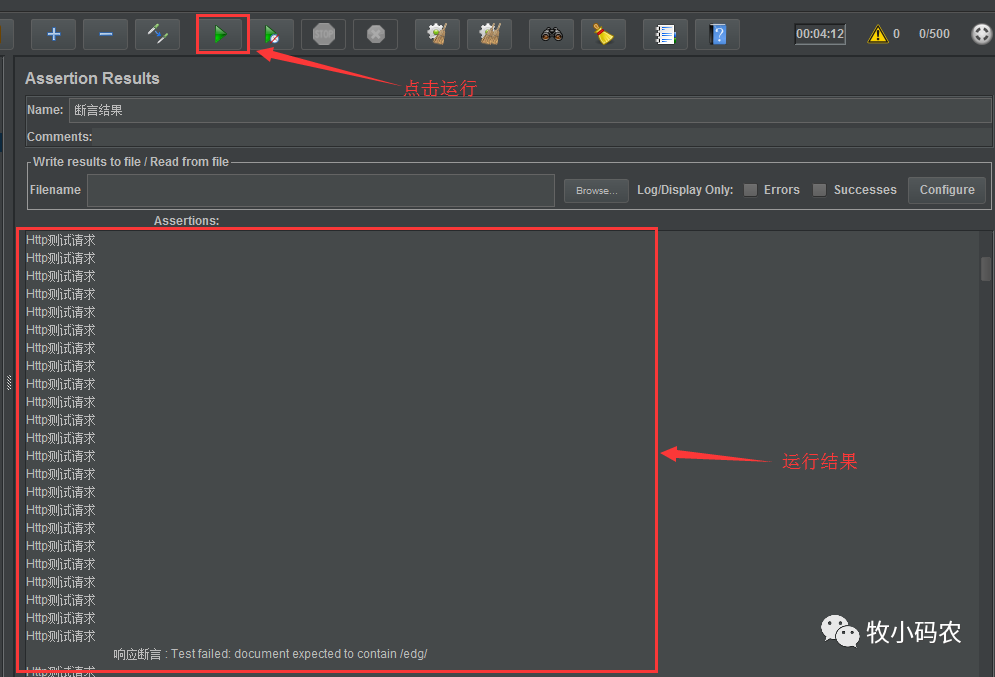Click the elapsed time 00:04:12 display
Viewport: 995px width, 677px height.
[820, 34]
